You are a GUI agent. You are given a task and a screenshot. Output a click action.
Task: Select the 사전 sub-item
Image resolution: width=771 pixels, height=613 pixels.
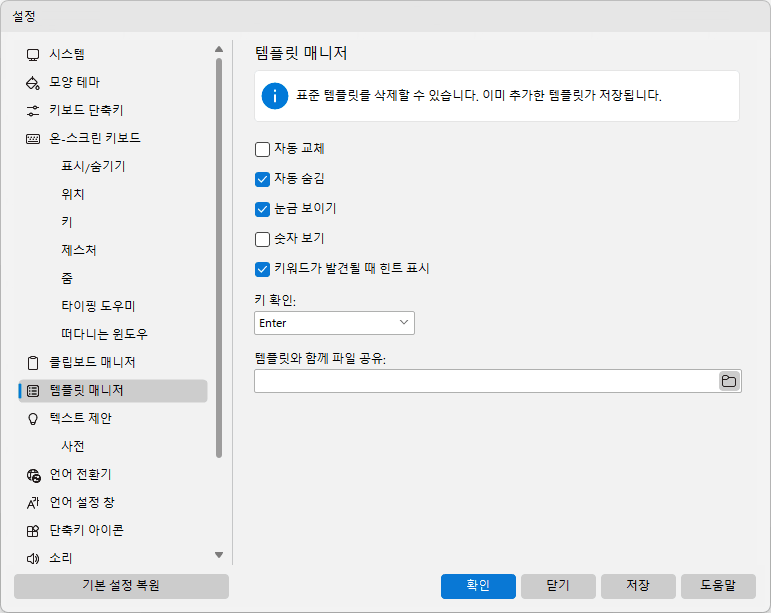coord(73,447)
